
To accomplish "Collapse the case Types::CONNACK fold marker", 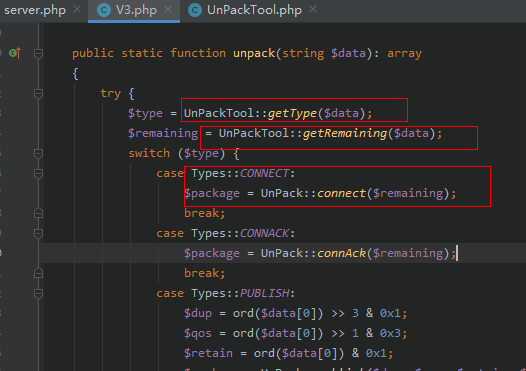I will click(38, 233).
